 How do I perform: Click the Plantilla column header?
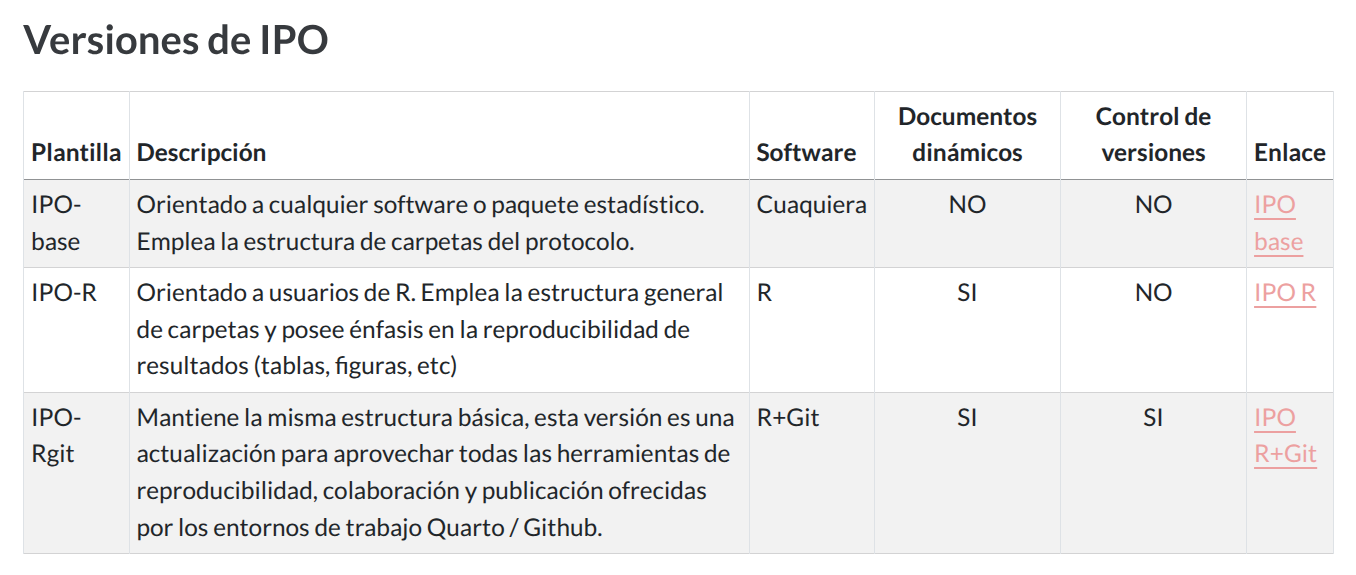click(76, 153)
